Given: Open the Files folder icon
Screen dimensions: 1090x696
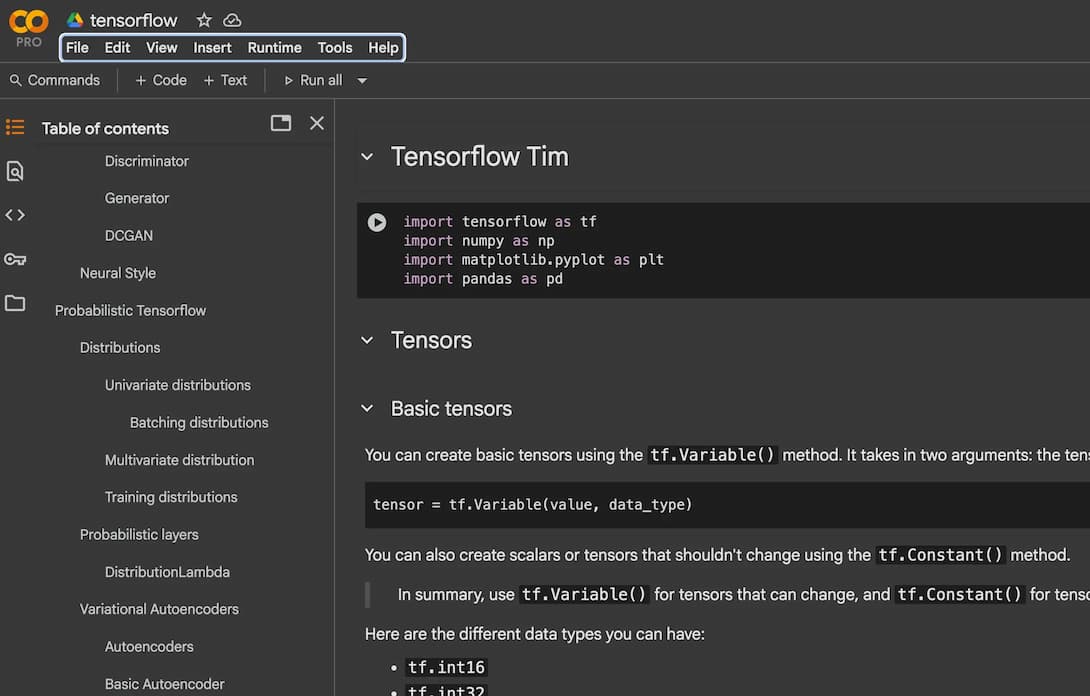Looking at the screenshot, I should 15,303.
